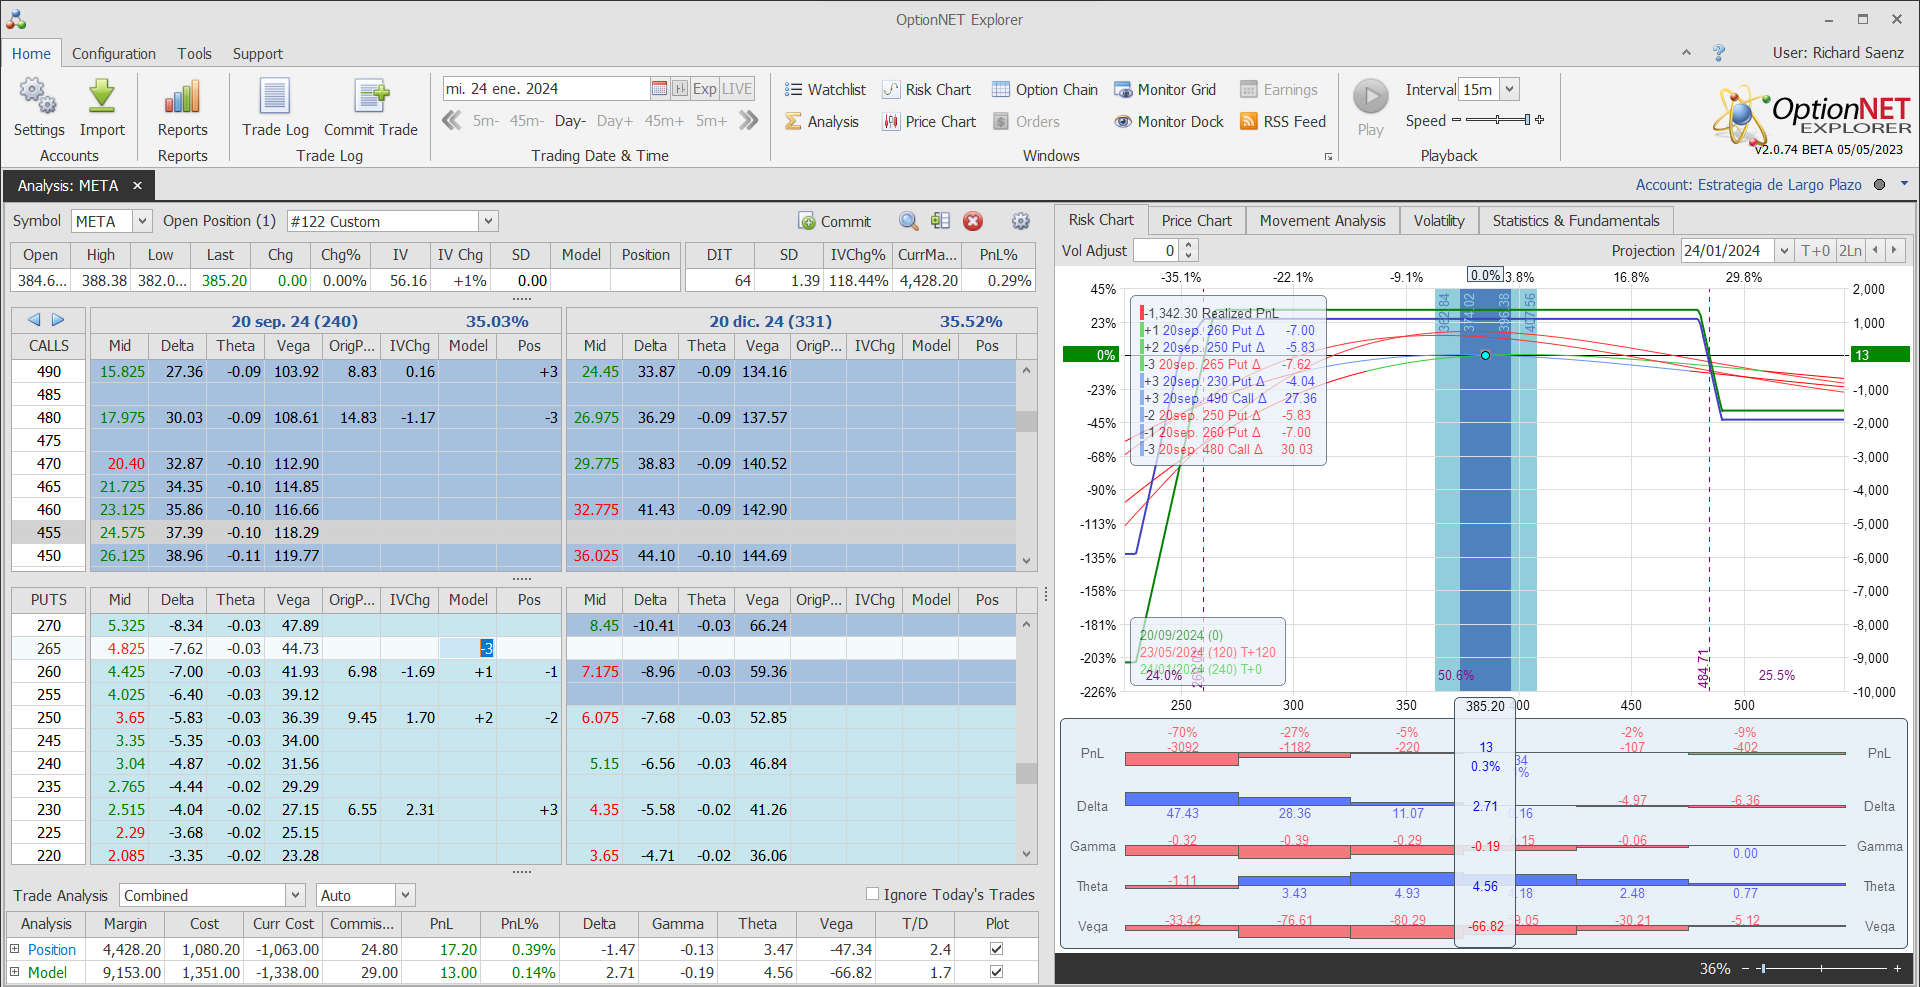This screenshot has width=1920, height=987.
Task: Click the Commit button
Action: click(835, 222)
